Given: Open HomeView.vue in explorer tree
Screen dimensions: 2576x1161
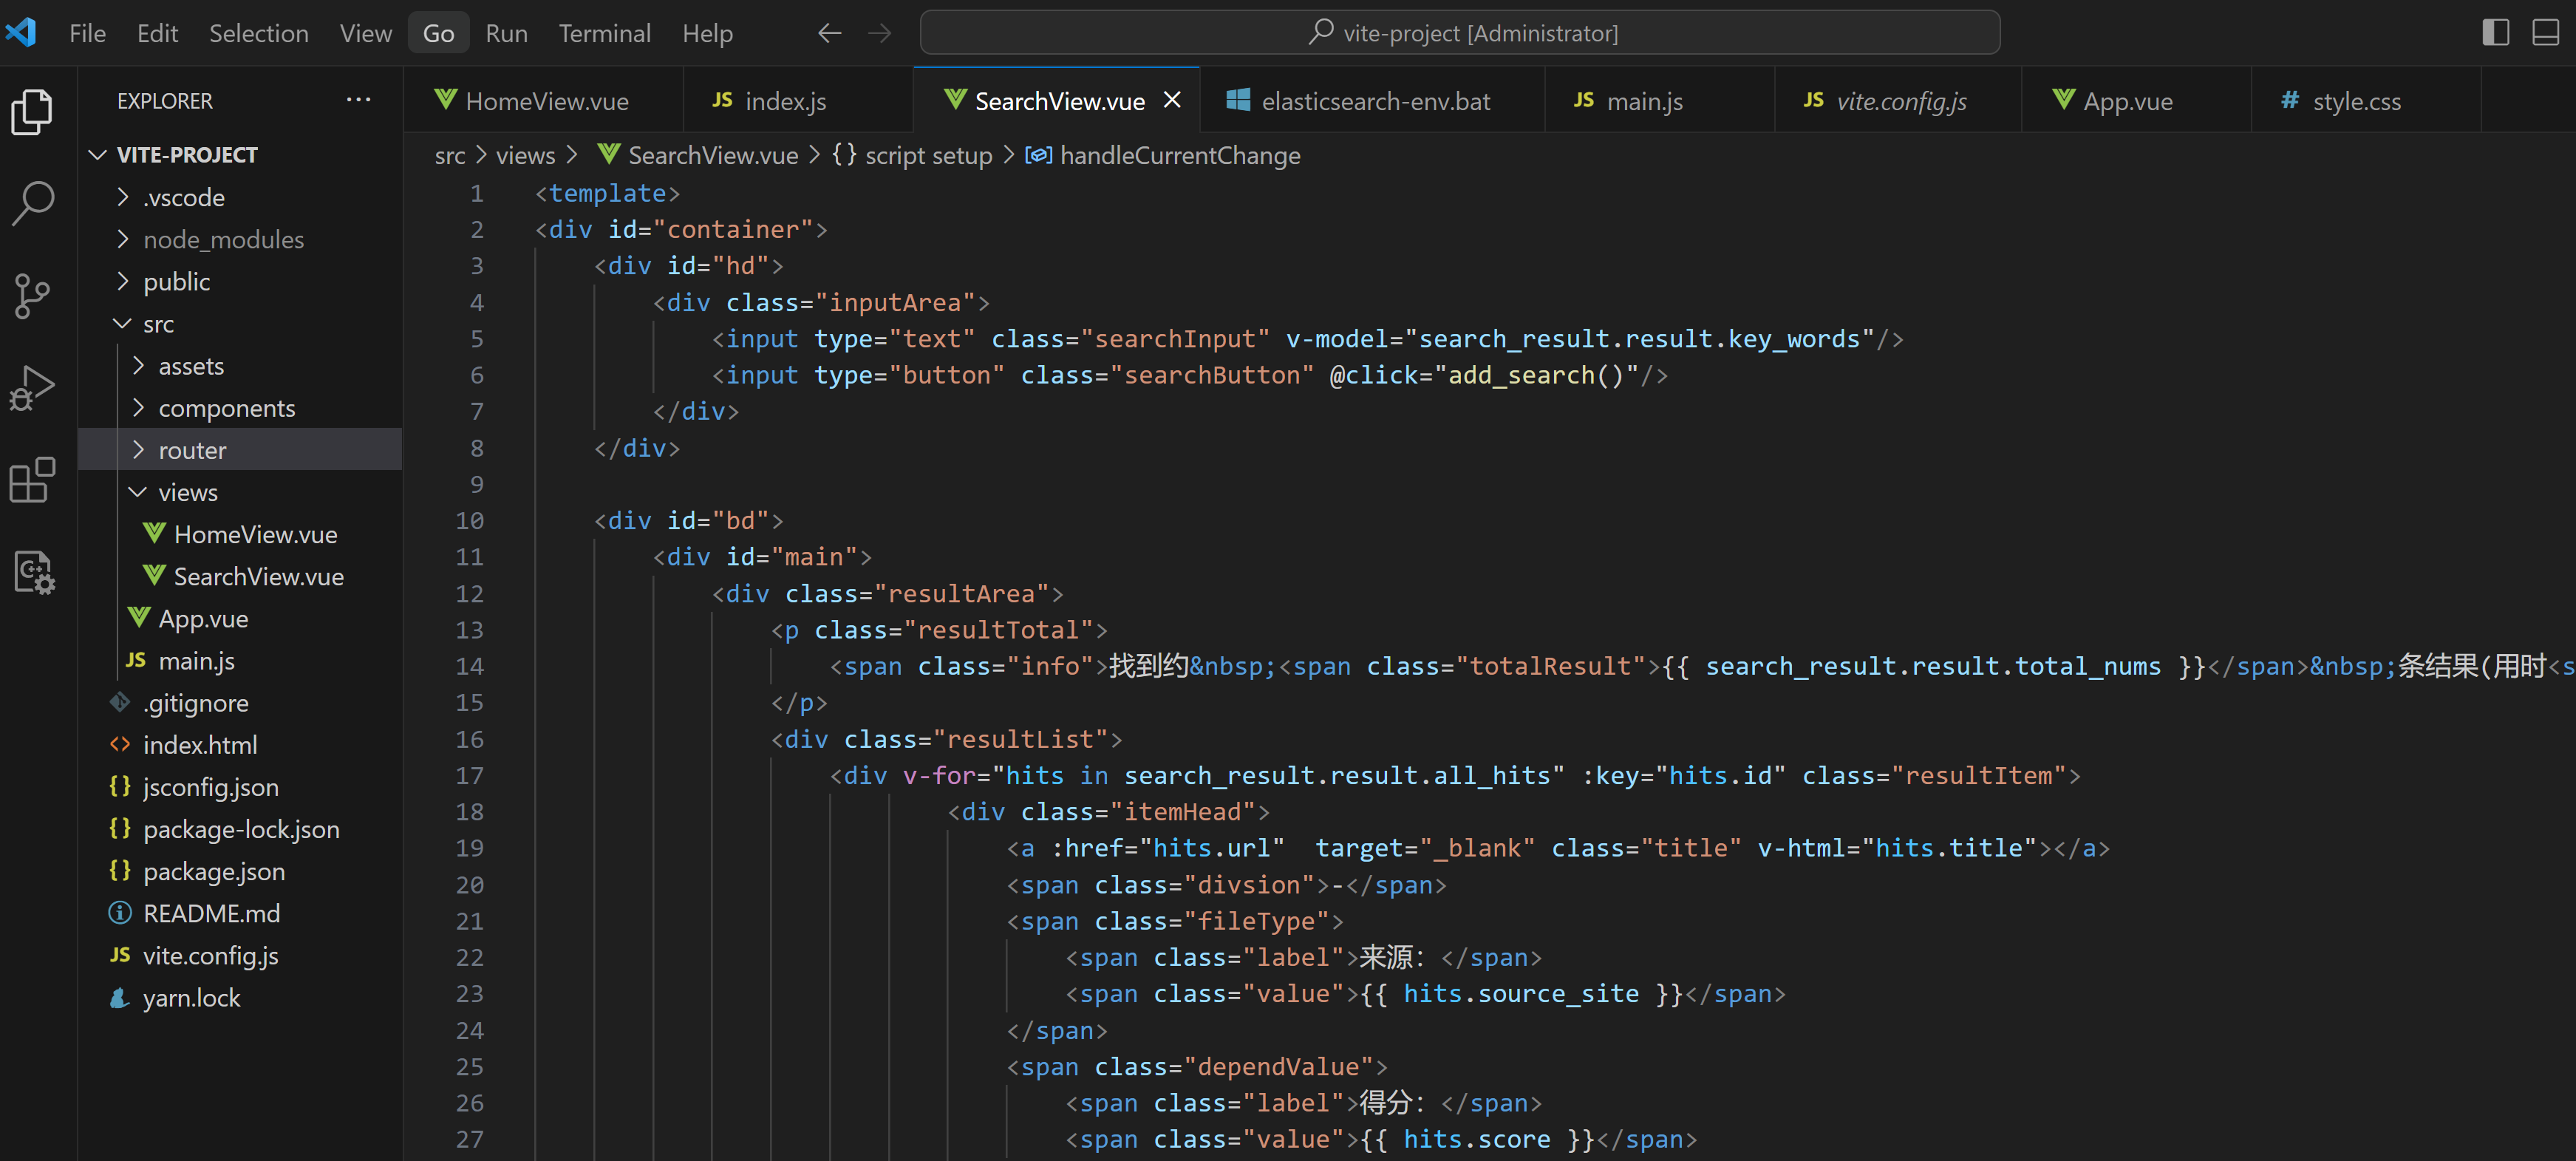Looking at the screenshot, I should pyautogui.click(x=240, y=534).
